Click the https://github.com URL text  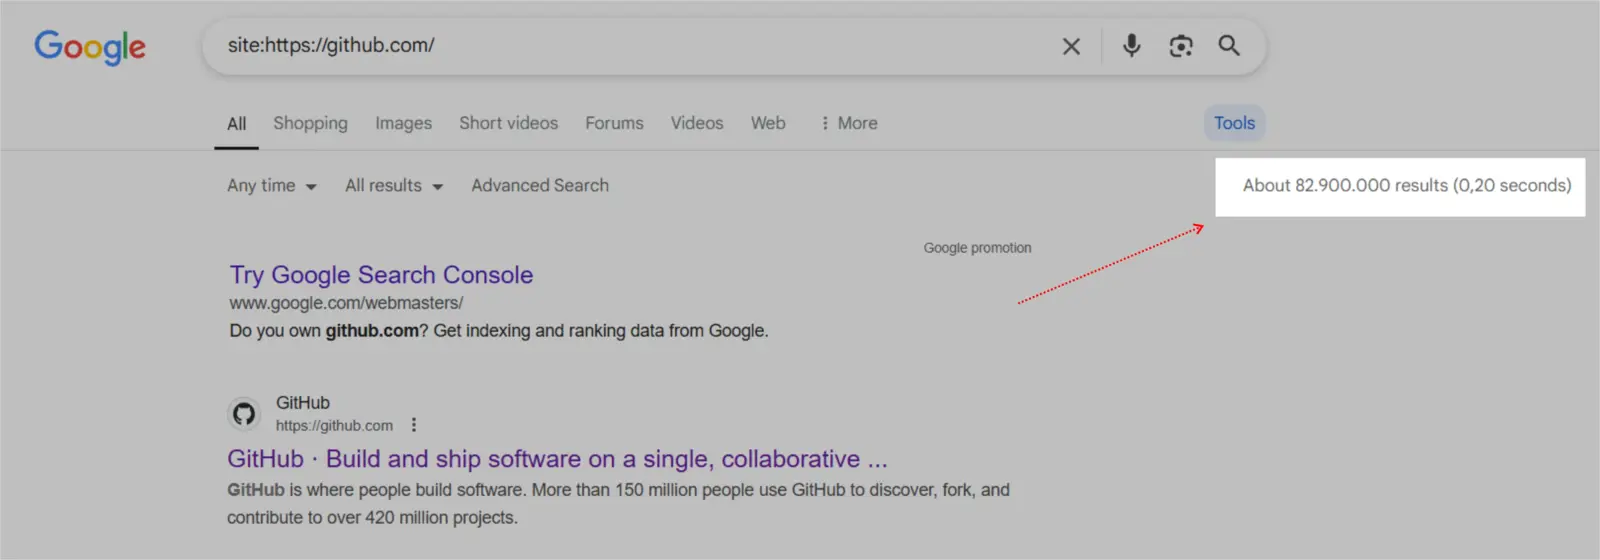tap(334, 426)
